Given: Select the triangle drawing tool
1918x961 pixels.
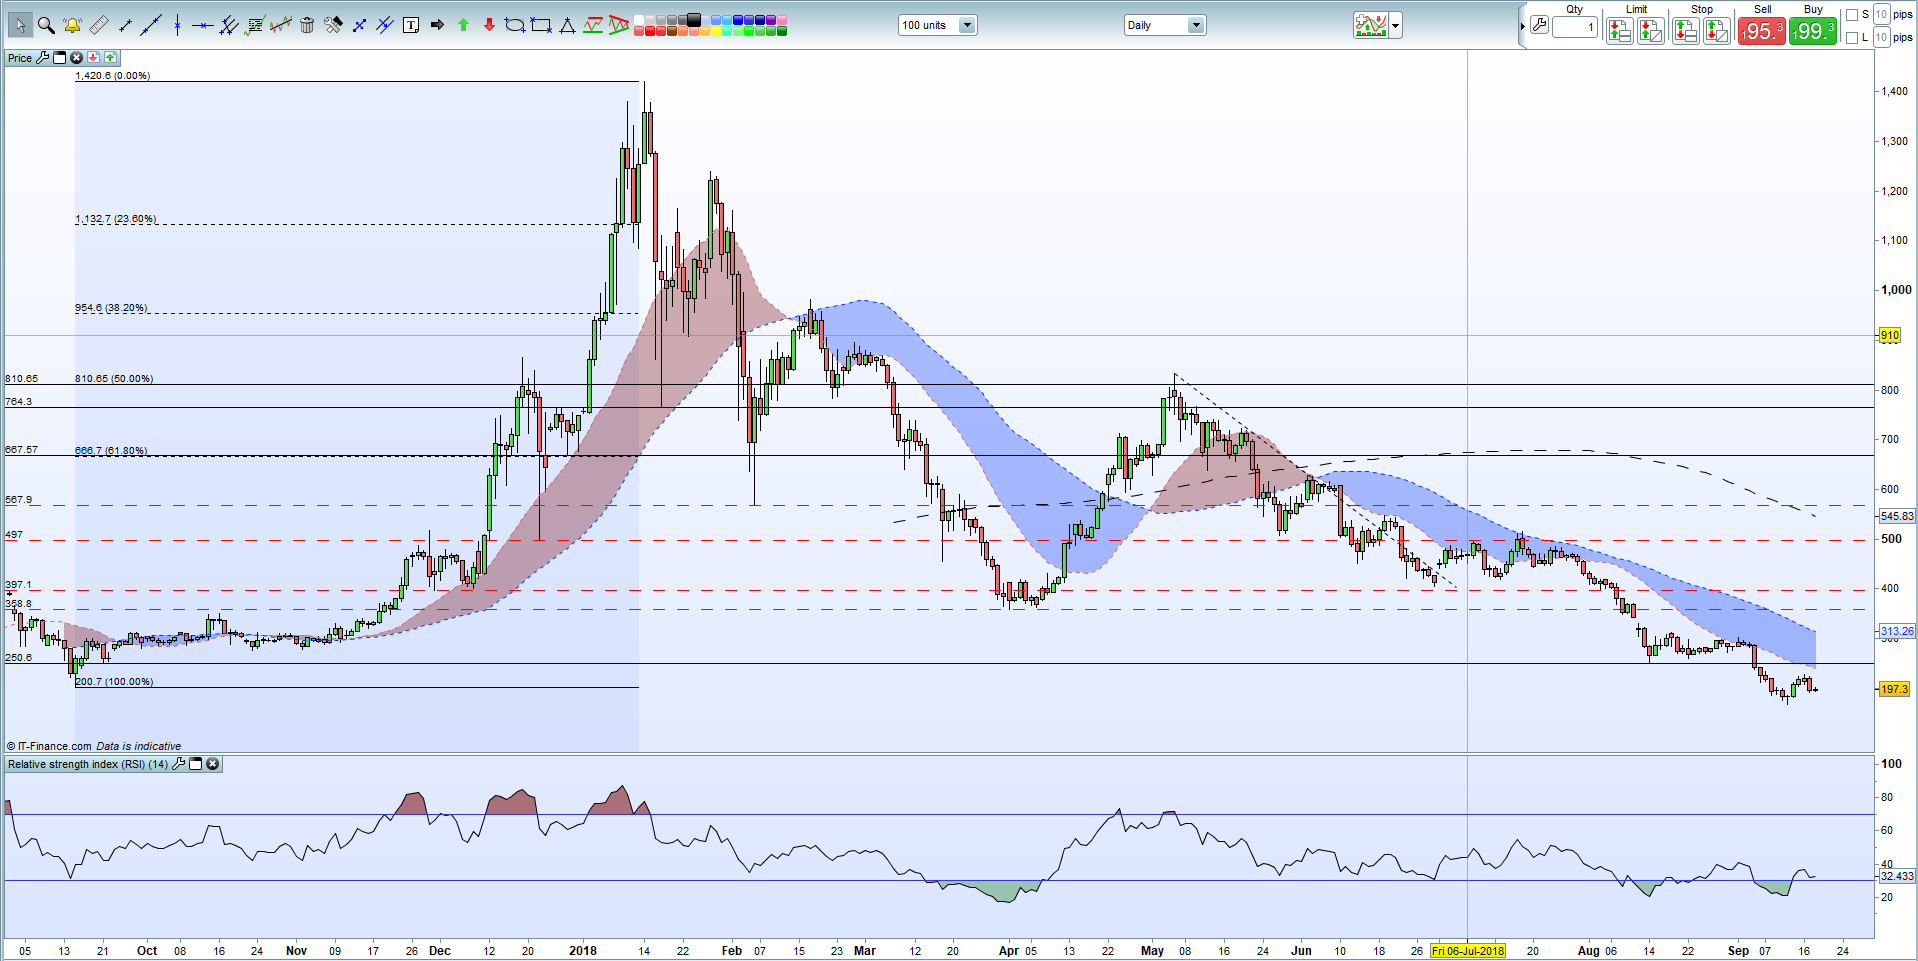Looking at the screenshot, I should (x=567, y=25).
